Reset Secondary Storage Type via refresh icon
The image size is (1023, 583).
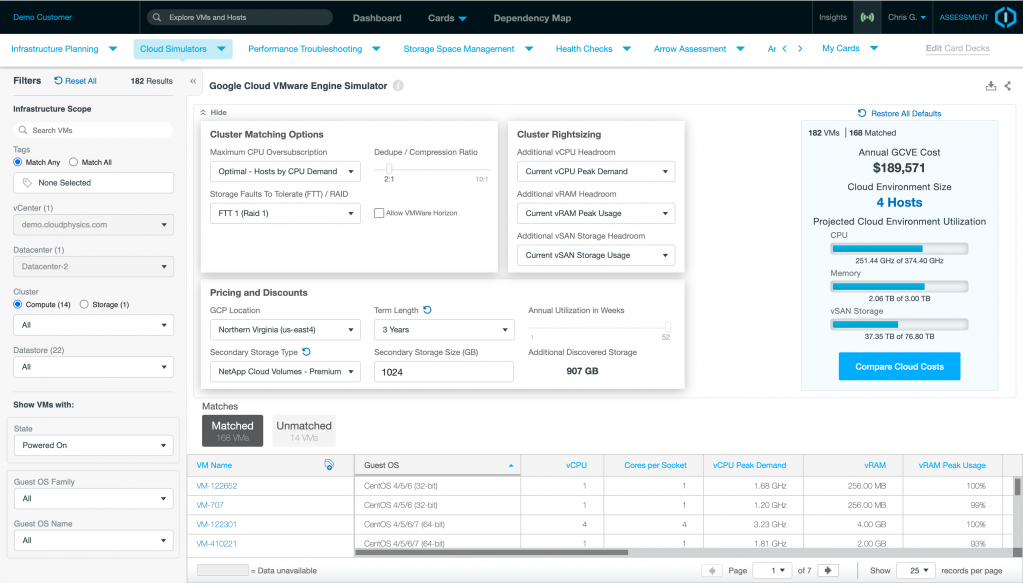click(x=306, y=352)
